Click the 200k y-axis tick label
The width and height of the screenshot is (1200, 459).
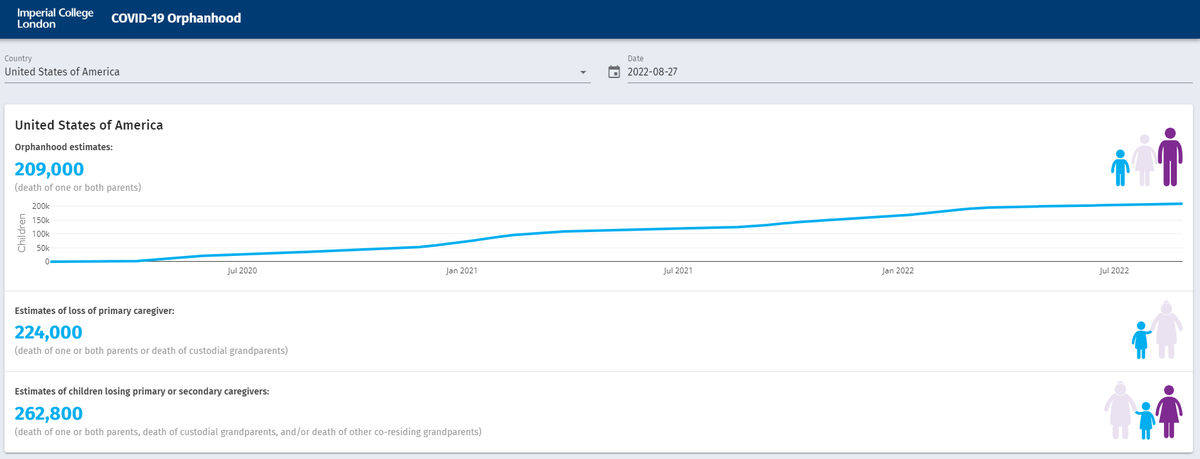39,206
